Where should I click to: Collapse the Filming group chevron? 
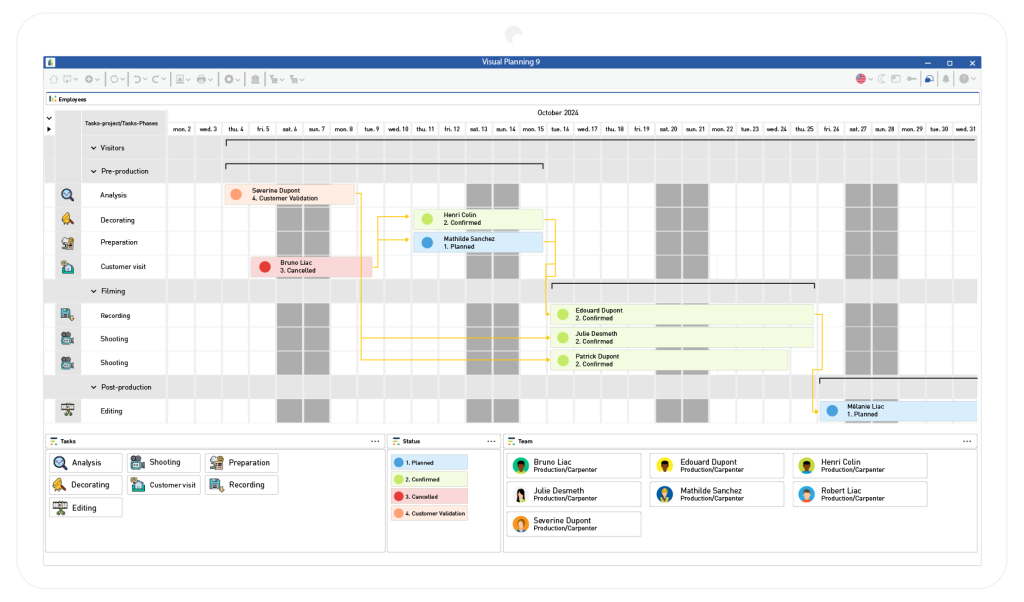pos(93,291)
